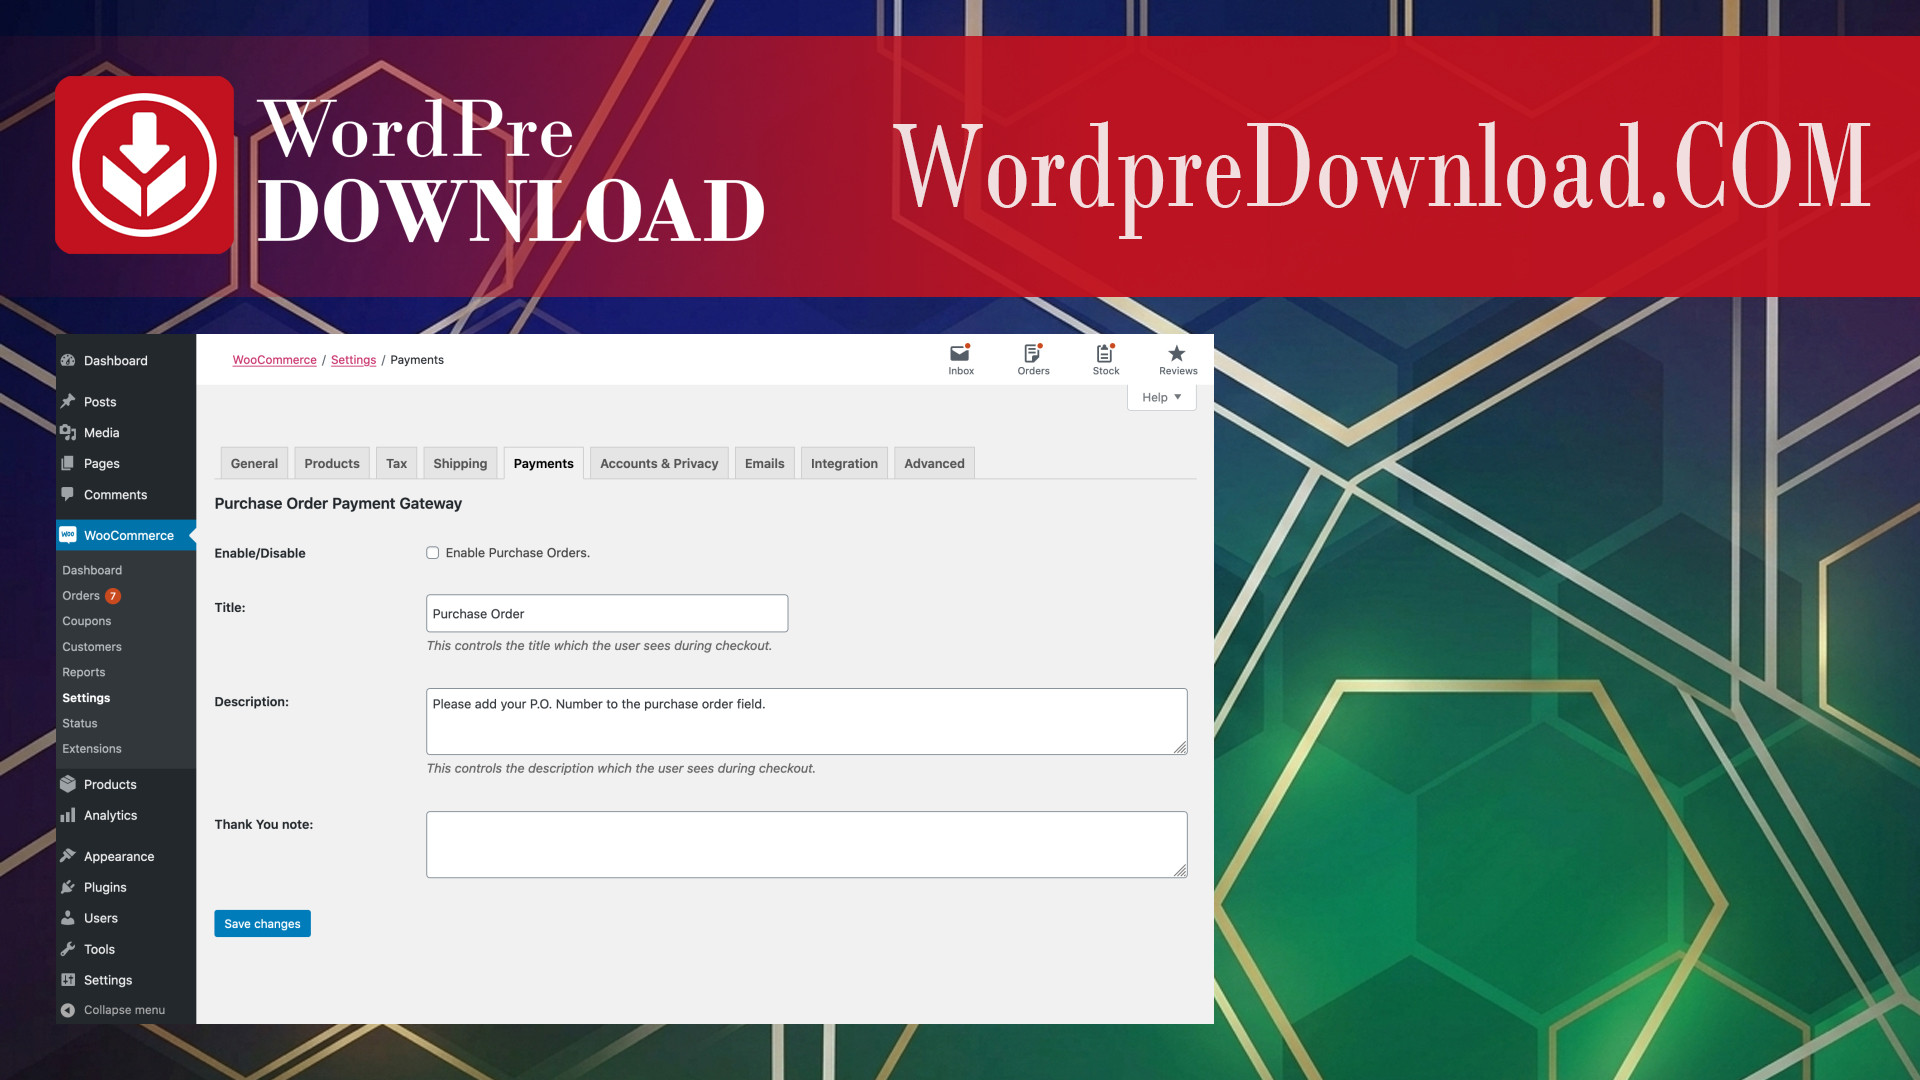1920x1080 pixels.
Task: Open the Stock activity icon
Action: (1105, 353)
